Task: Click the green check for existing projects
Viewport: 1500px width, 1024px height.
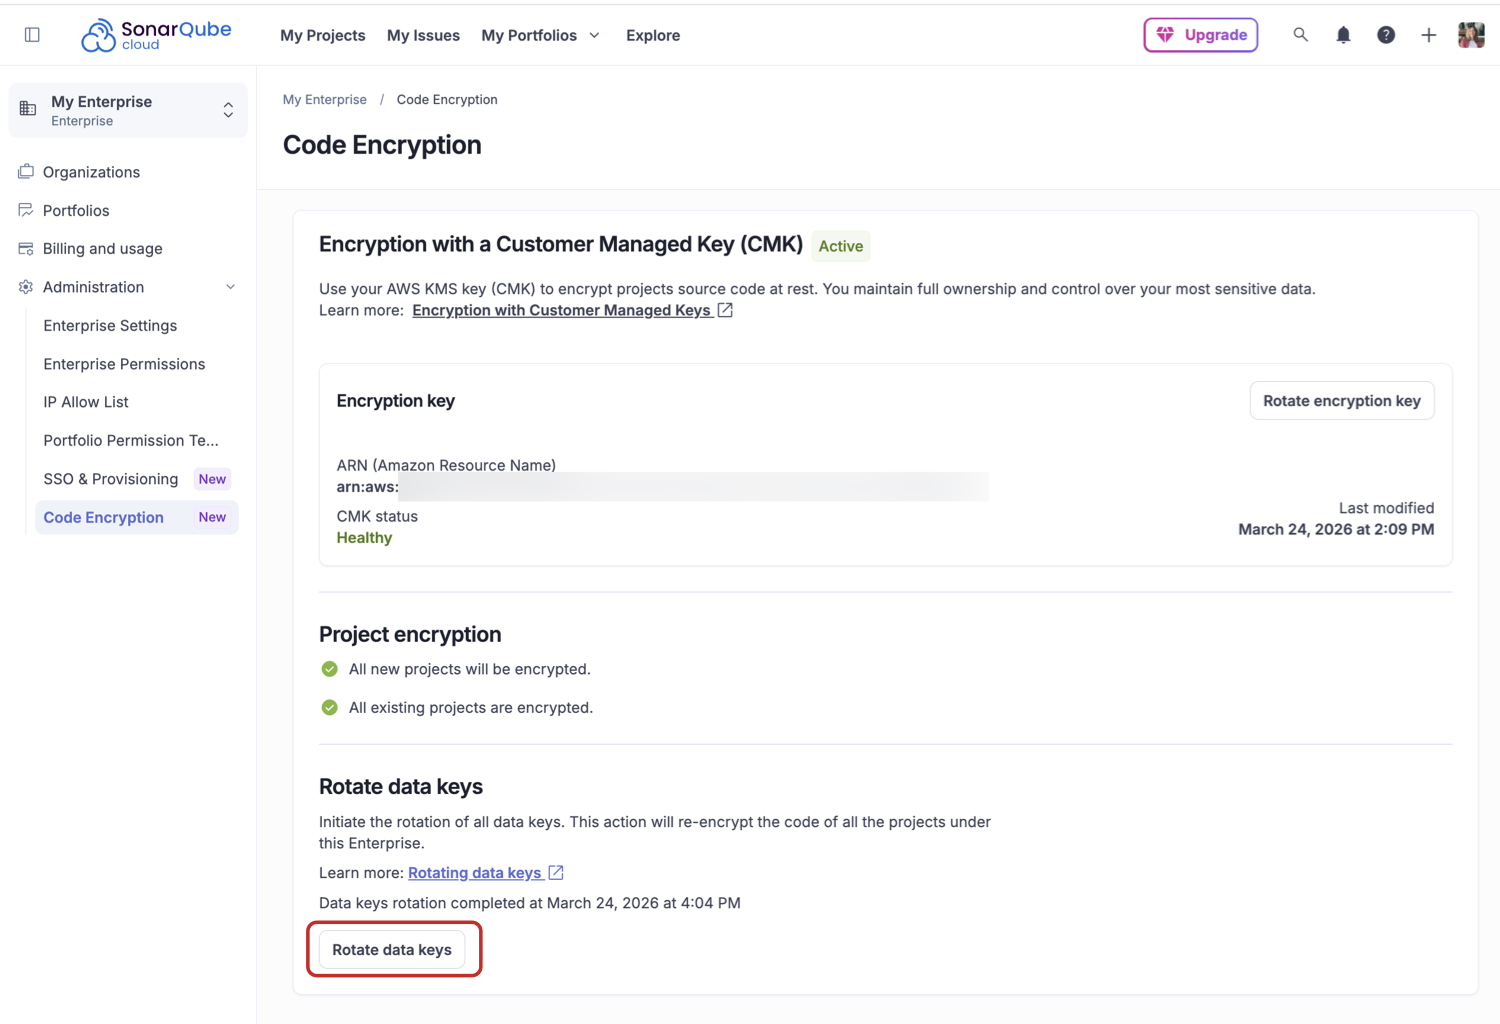Action: tap(330, 708)
